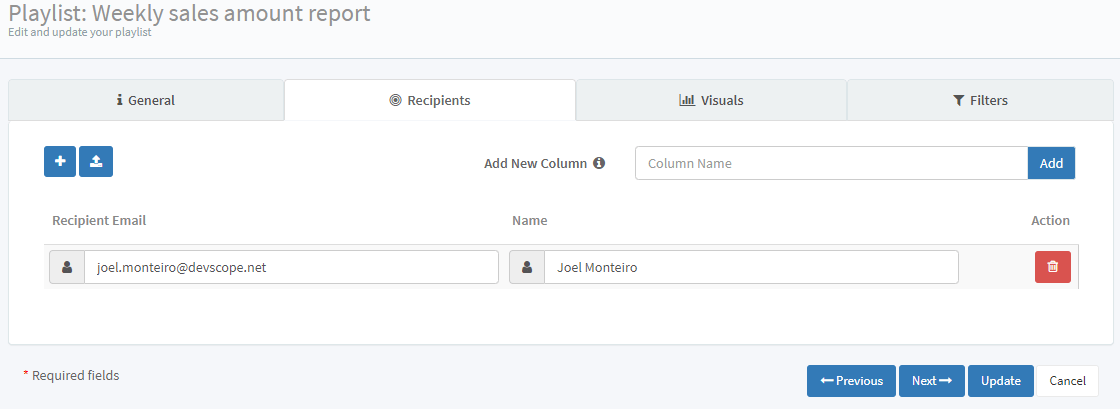The image size is (1120, 409).
Task: Switch to the Recipients tab
Action: coord(430,100)
